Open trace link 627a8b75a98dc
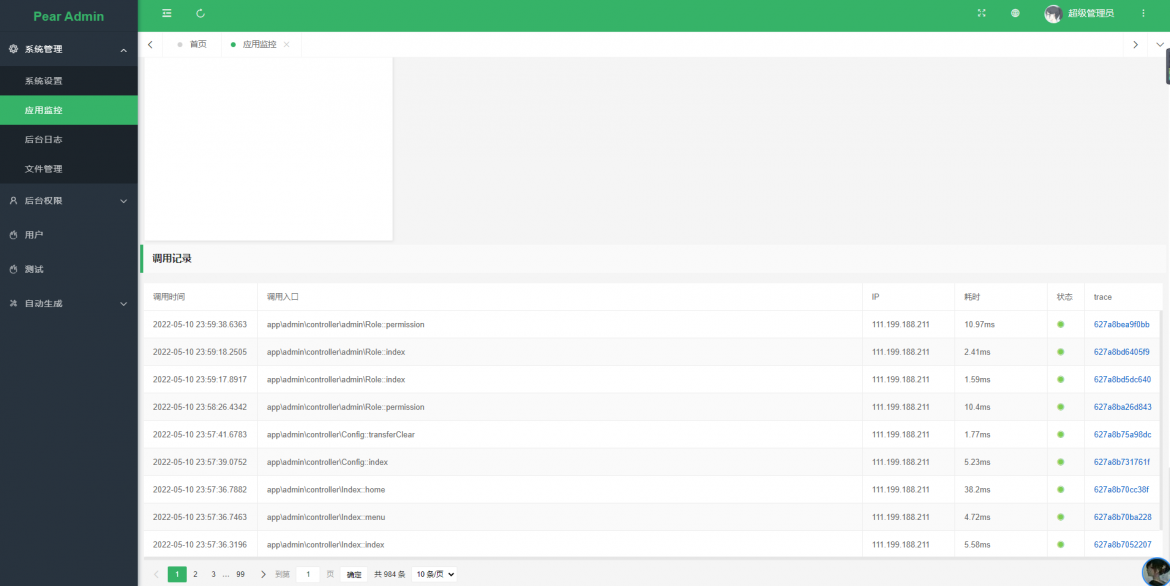 click(x=1122, y=434)
